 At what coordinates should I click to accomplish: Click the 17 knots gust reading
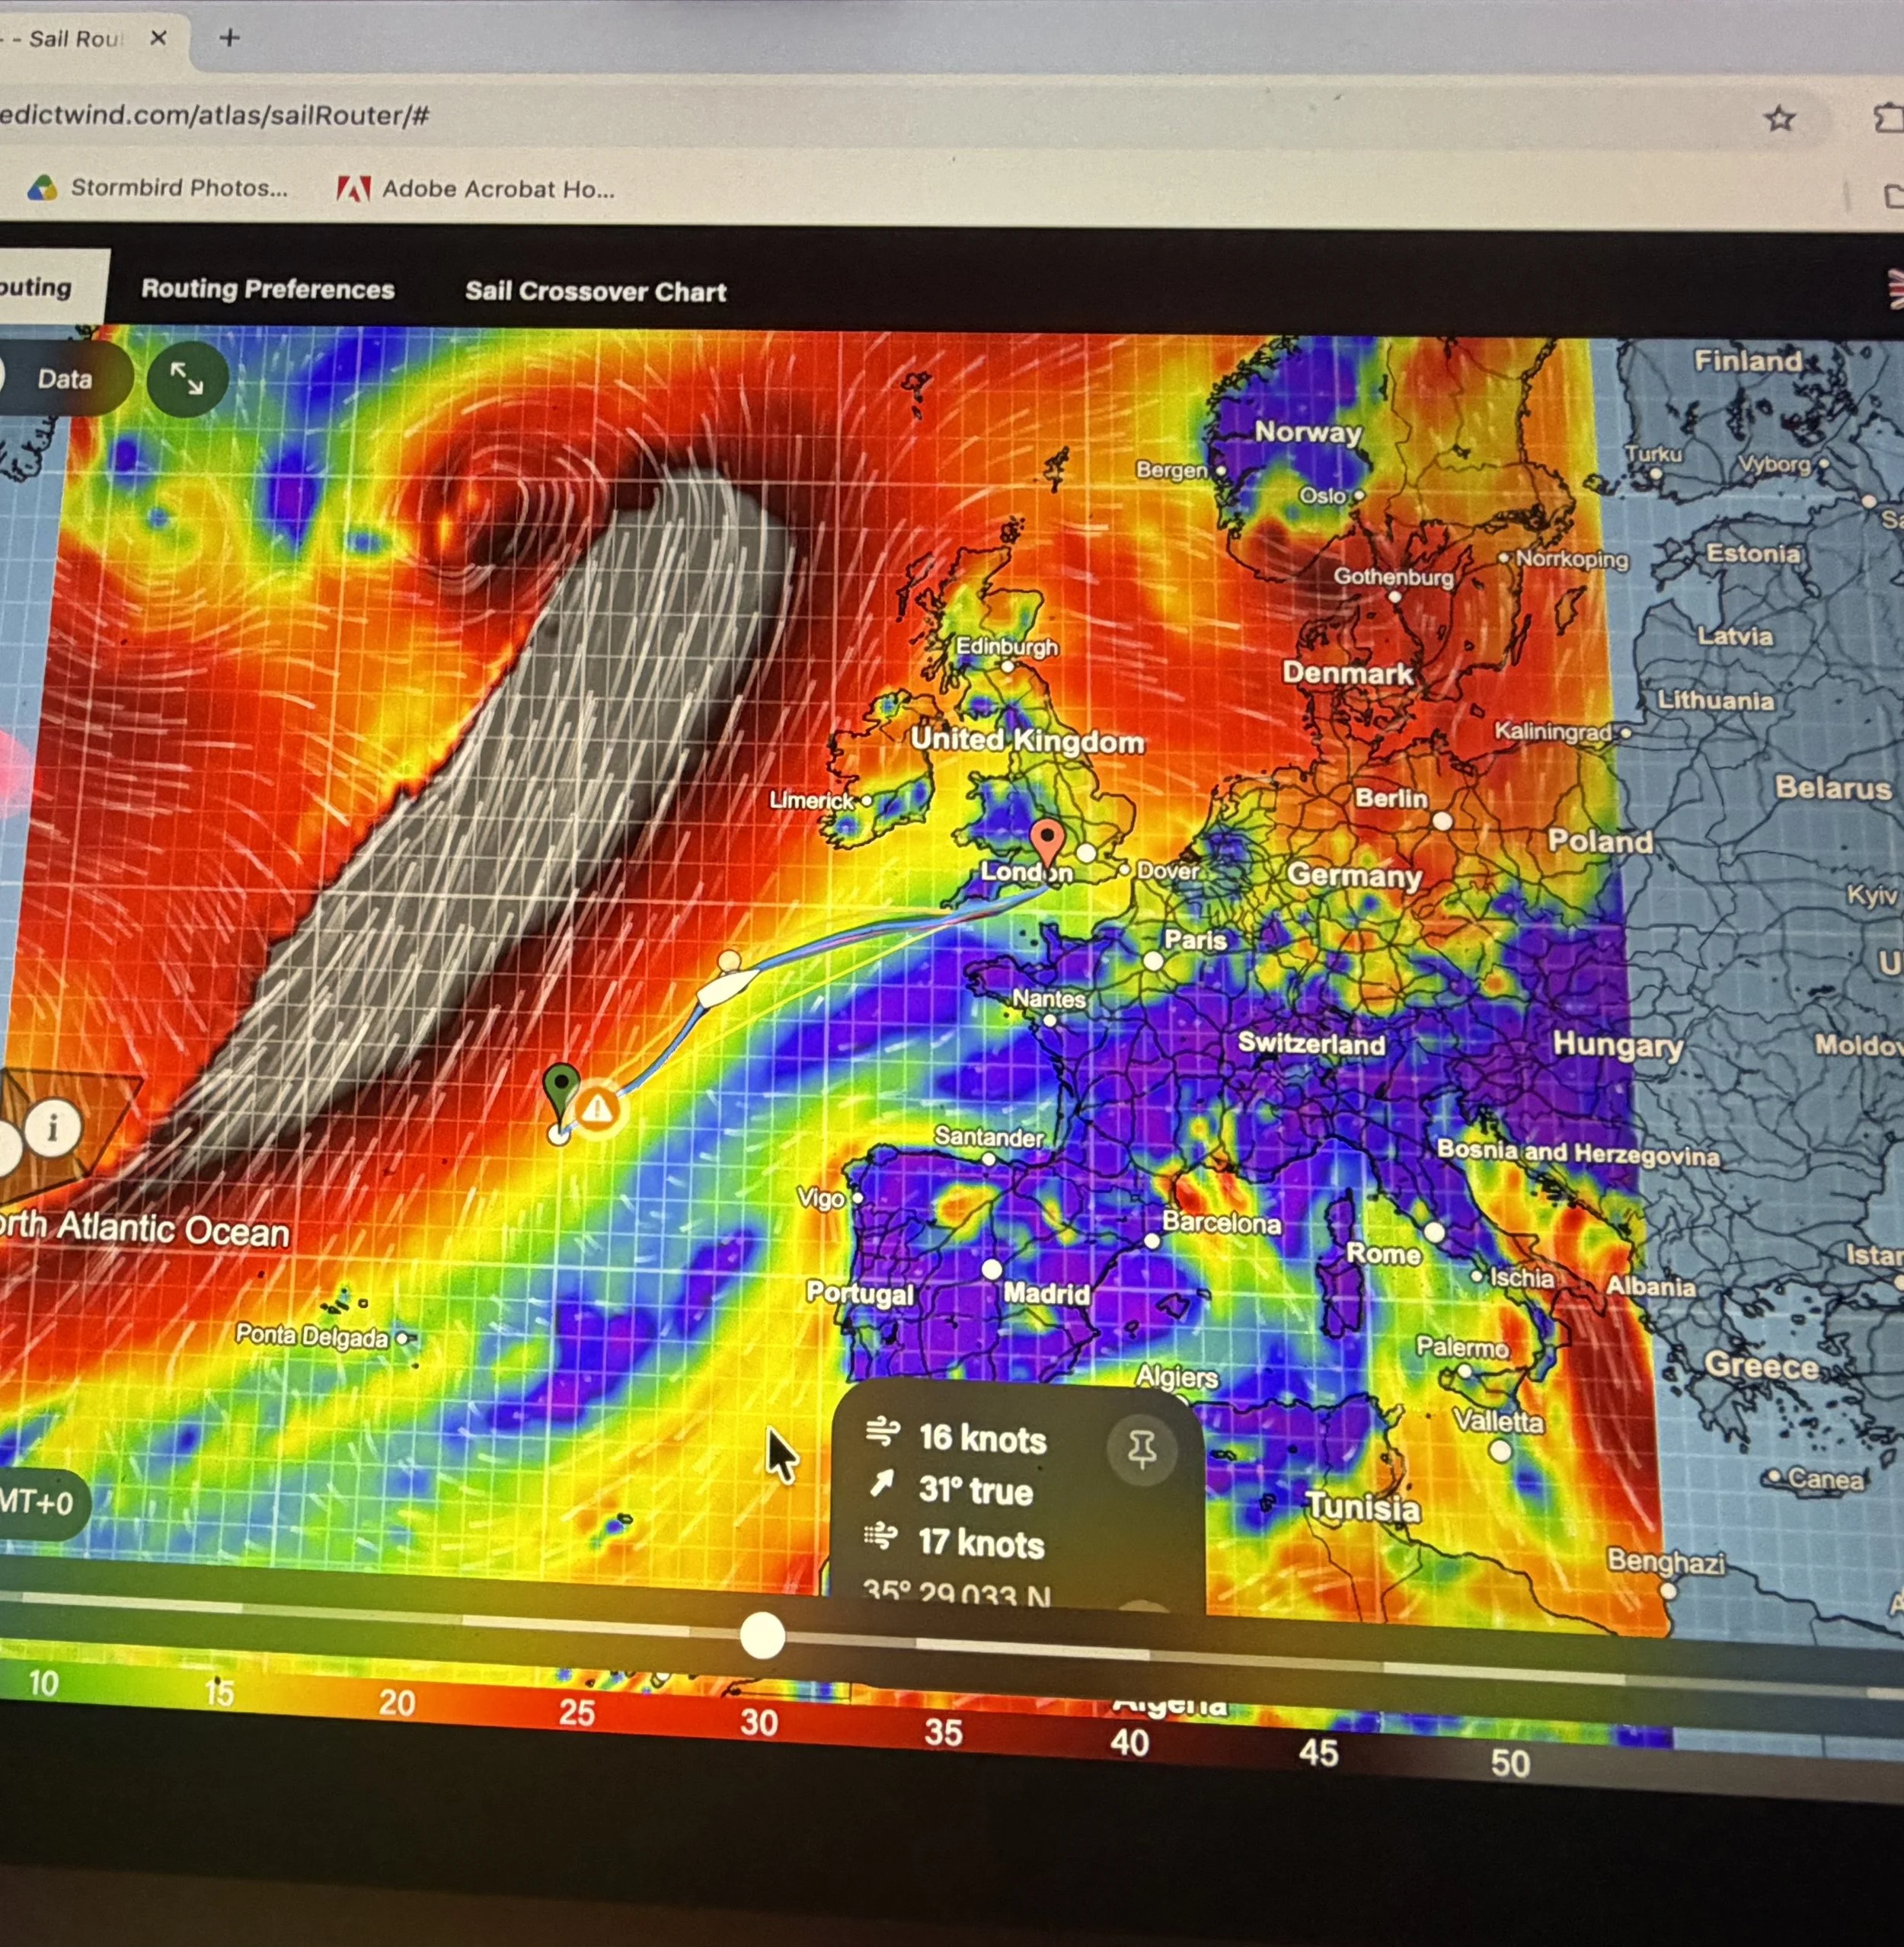(981, 1543)
